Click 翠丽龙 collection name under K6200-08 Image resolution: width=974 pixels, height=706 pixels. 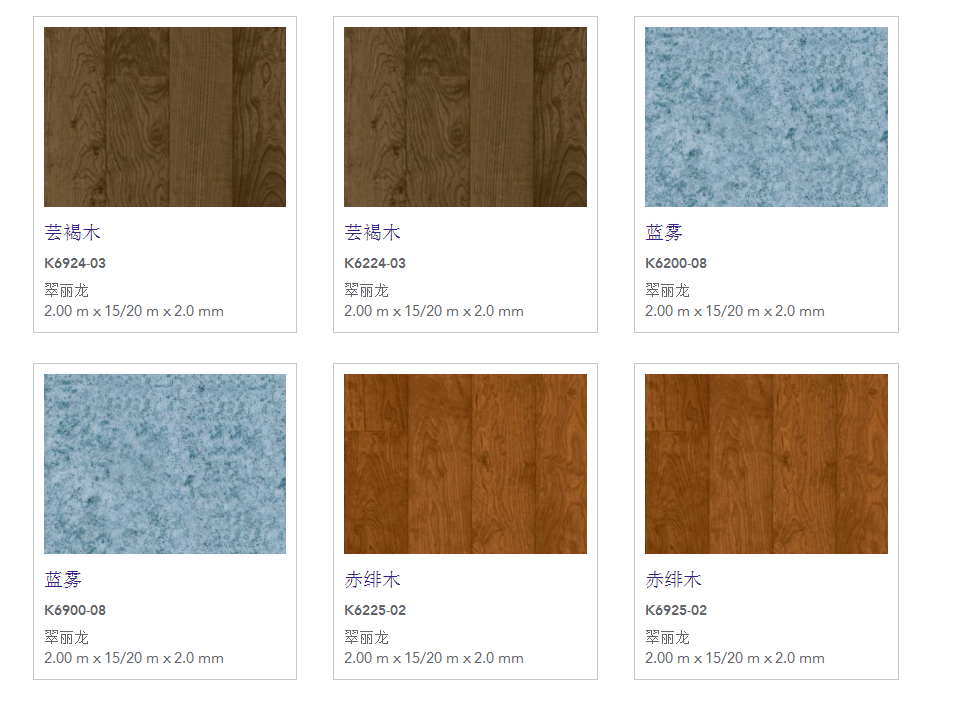point(667,291)
